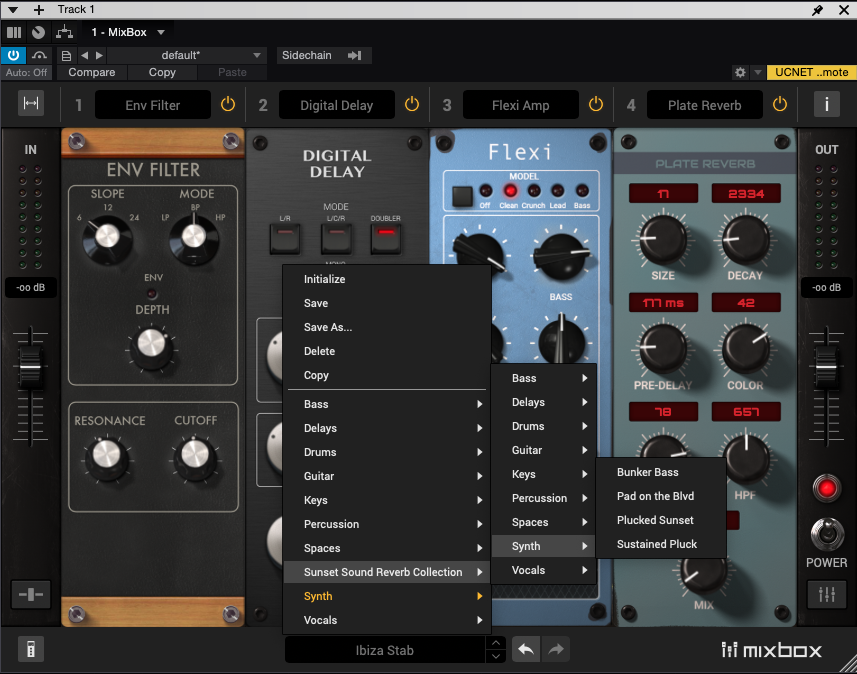The image size is (857, 674).
Task: Click the UCNET remote button
Action: (x=811, y=72)
